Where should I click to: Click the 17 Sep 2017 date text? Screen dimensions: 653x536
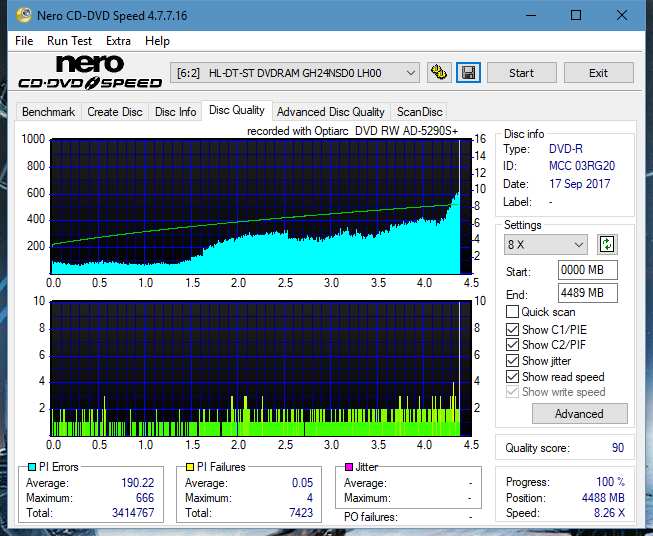pyautogui.click(x=579, y=184)
